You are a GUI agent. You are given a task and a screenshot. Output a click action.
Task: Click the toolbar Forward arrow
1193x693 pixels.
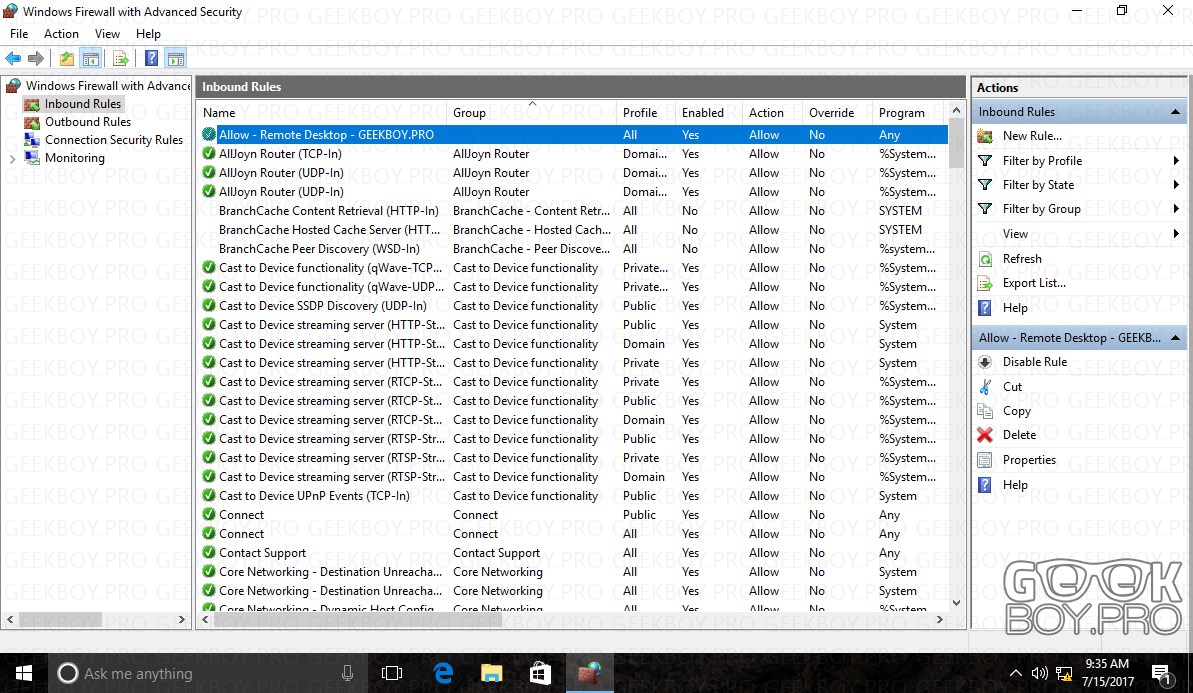(36, 59)
